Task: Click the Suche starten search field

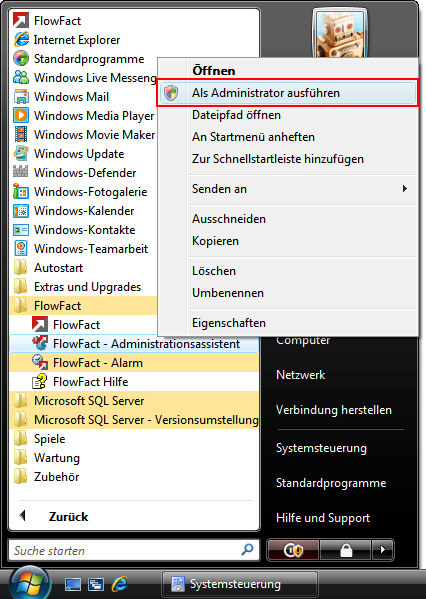Action: coord(134,550)
